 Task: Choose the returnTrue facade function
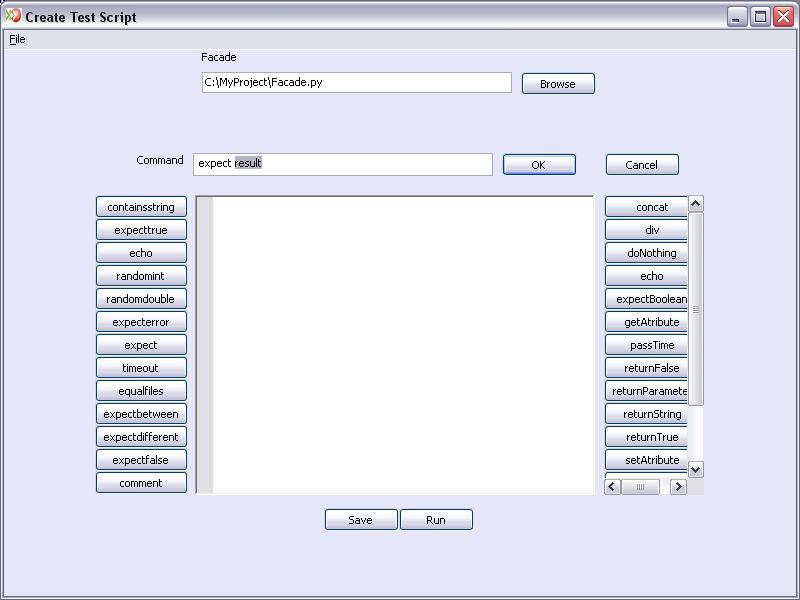click(645, 436)
